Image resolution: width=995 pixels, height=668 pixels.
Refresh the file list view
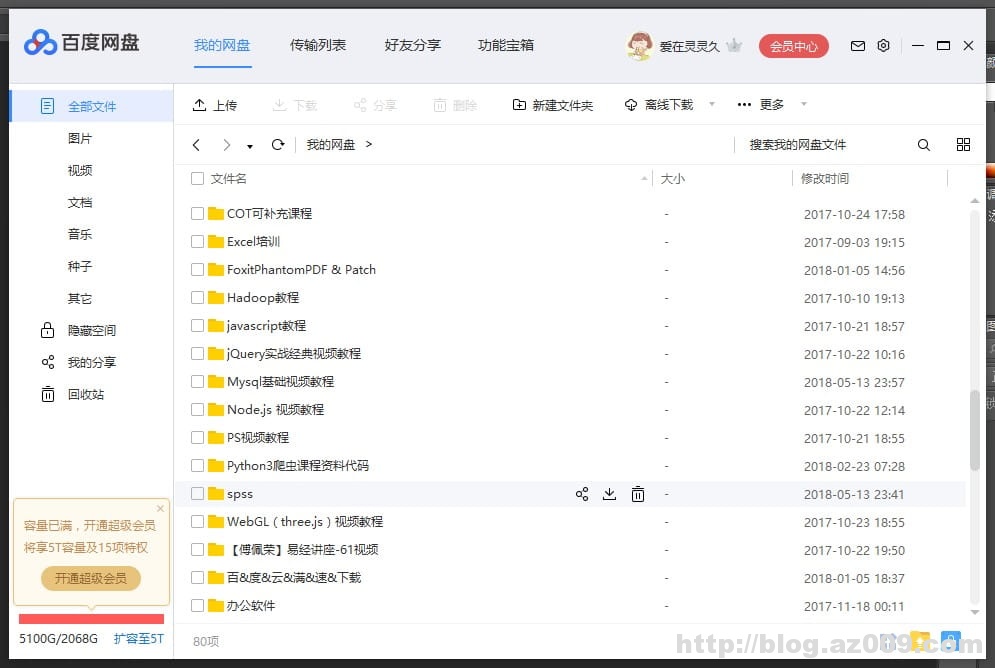click(278, 144)
